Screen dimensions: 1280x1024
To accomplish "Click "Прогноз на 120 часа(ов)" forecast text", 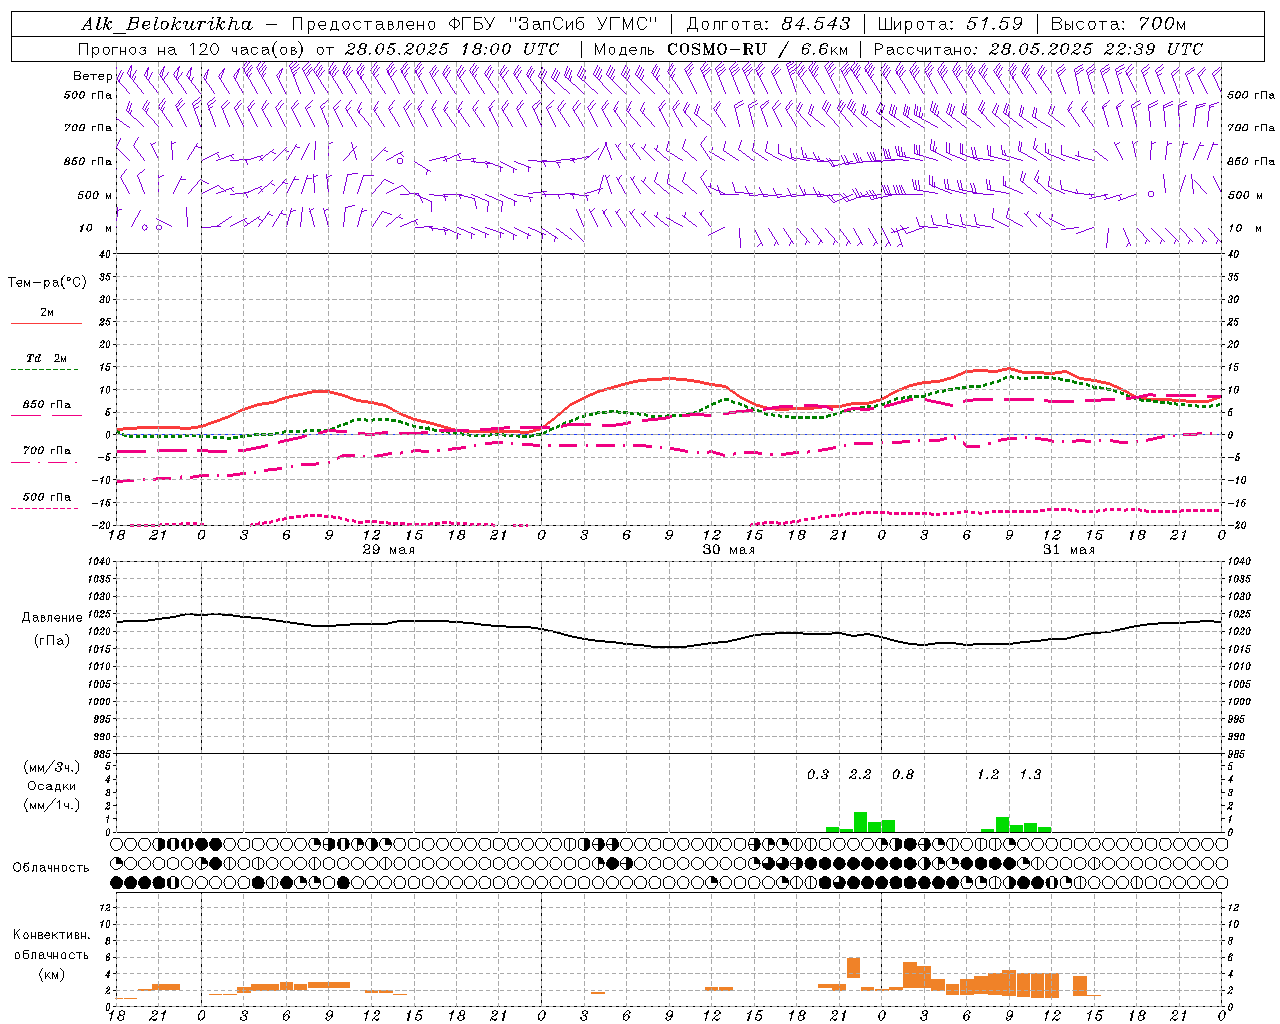I will 193,49.
